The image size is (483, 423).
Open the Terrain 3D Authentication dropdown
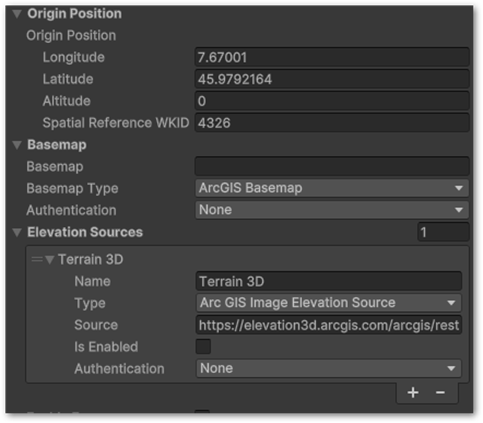[x=329, y=368]
